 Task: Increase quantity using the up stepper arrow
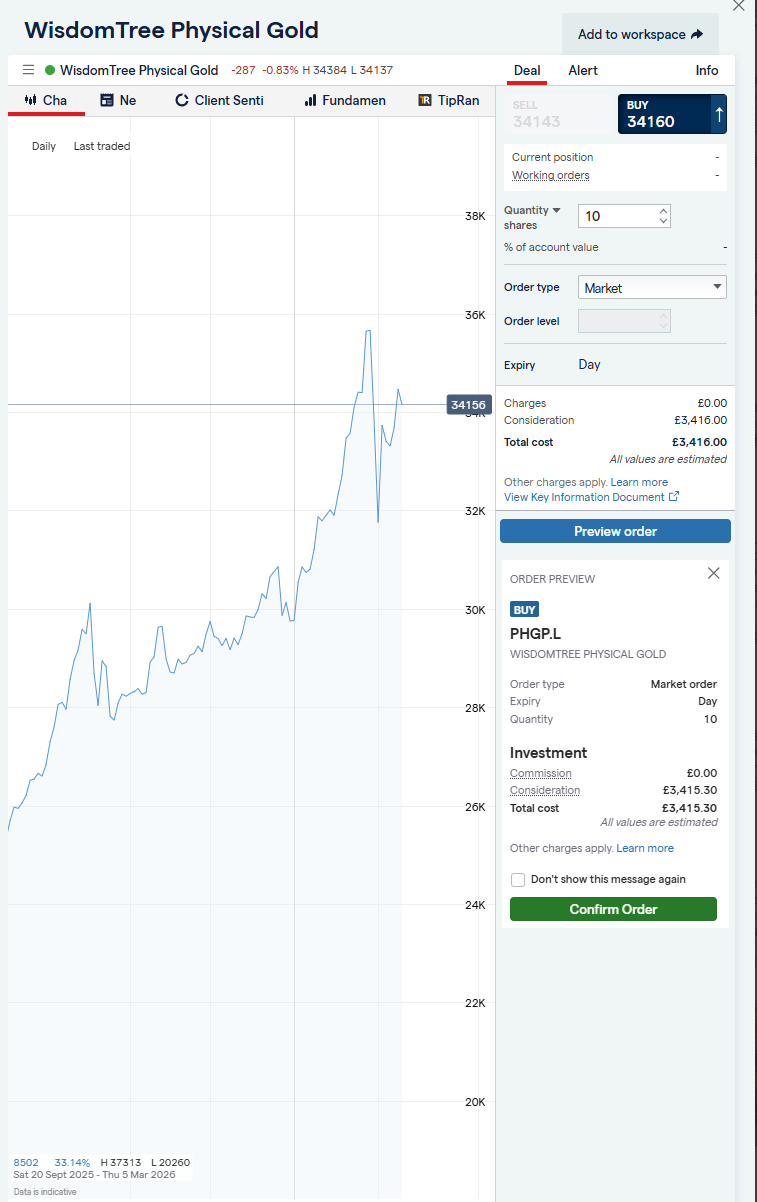pos(663,210)
